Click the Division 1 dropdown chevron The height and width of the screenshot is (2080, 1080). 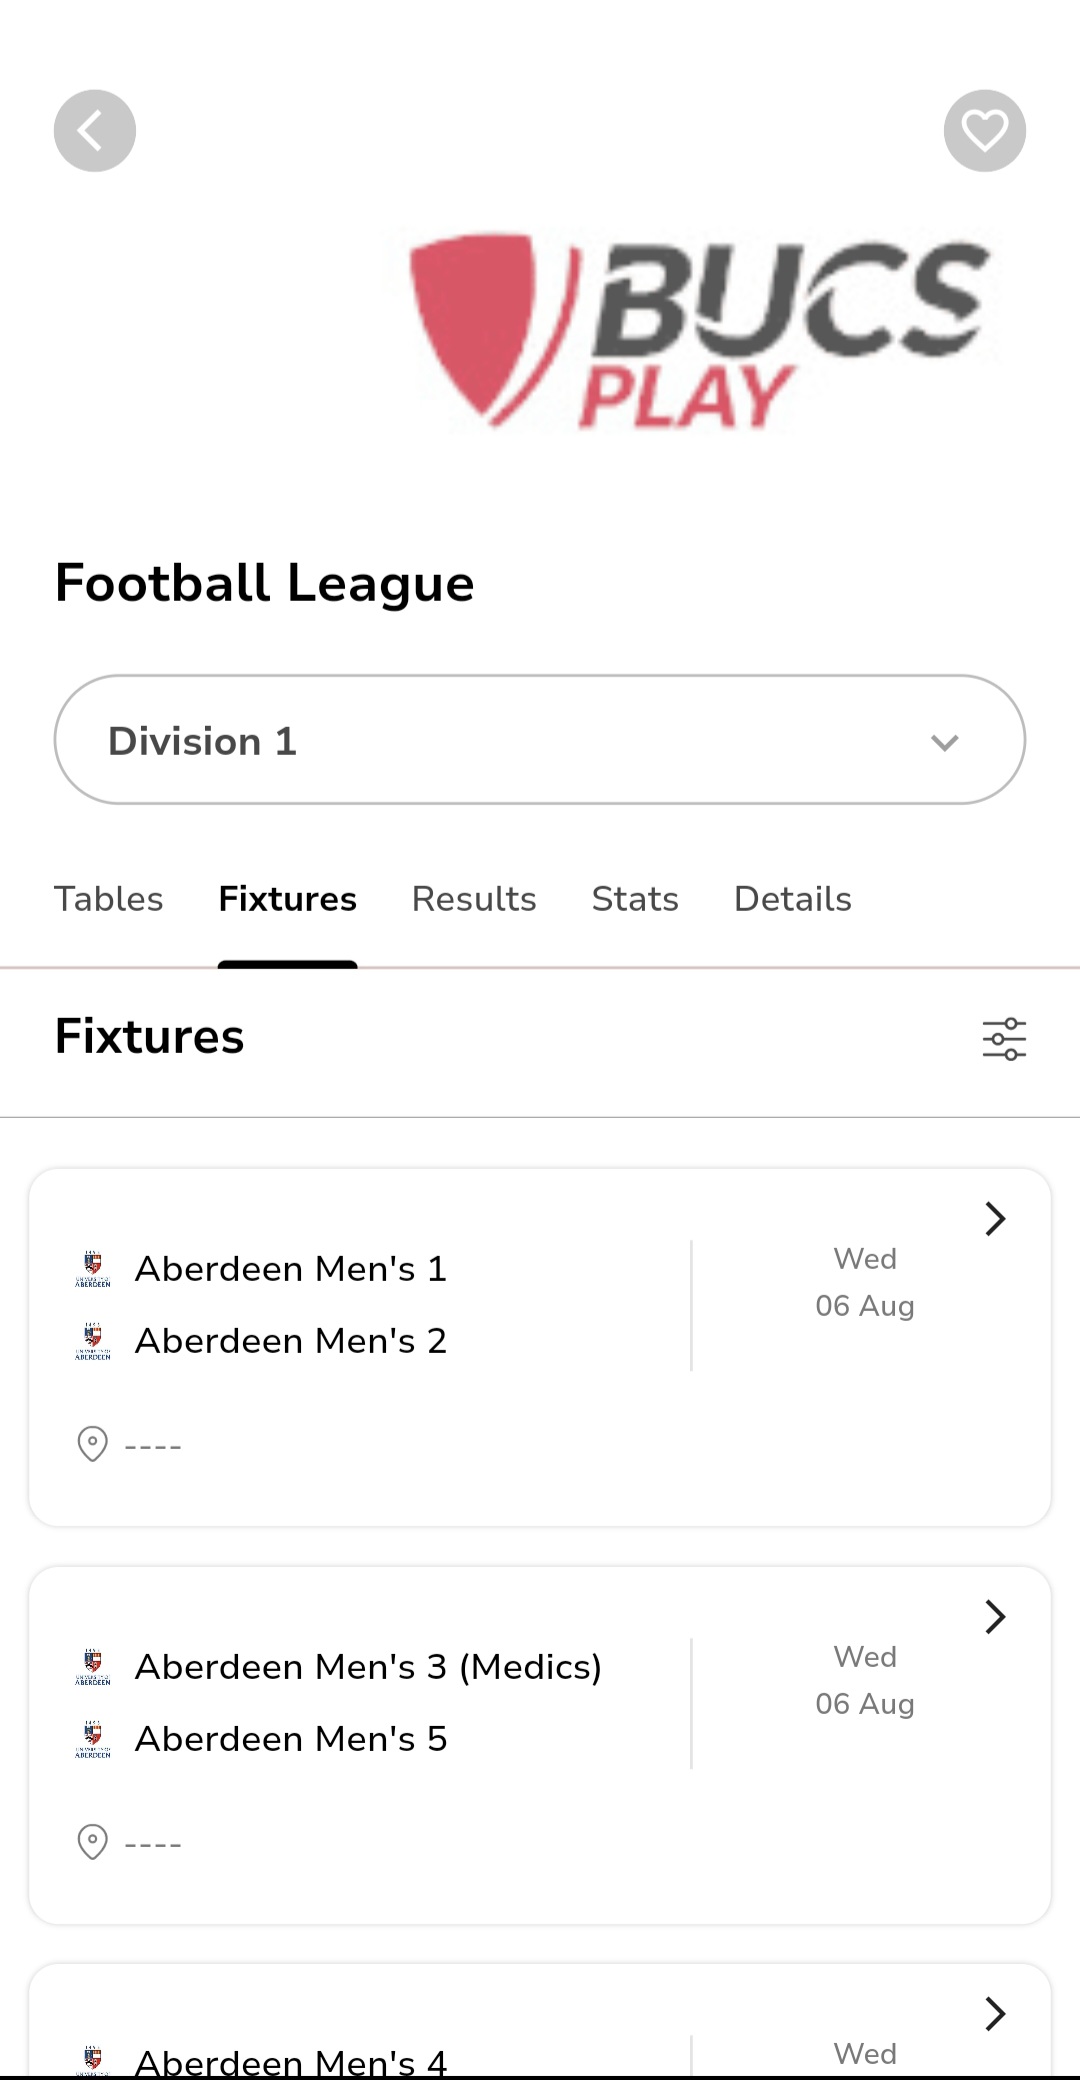pos(944,742)
